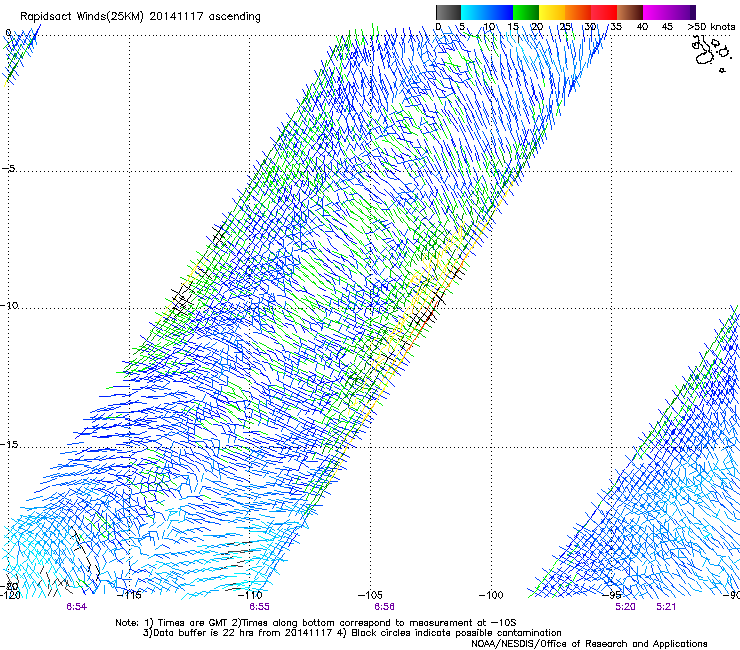Click the red 30-35 knots color swatch
The height and width of the screenshot is (650, 740).
click(604, 12)
